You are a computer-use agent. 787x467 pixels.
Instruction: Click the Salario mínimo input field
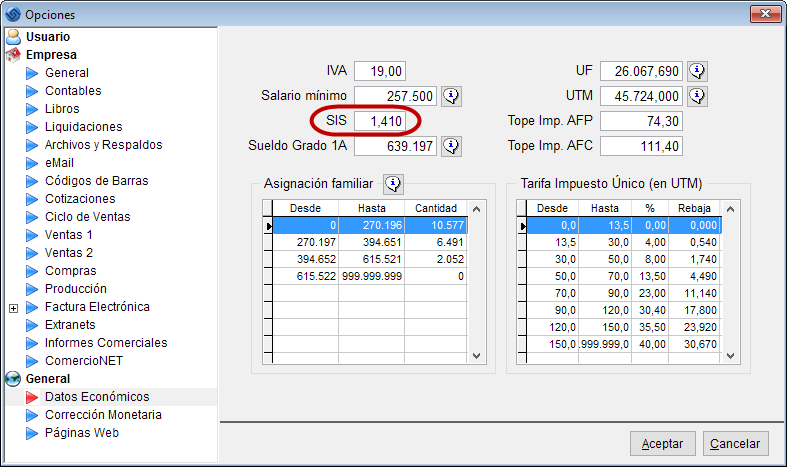pos(396,95)
